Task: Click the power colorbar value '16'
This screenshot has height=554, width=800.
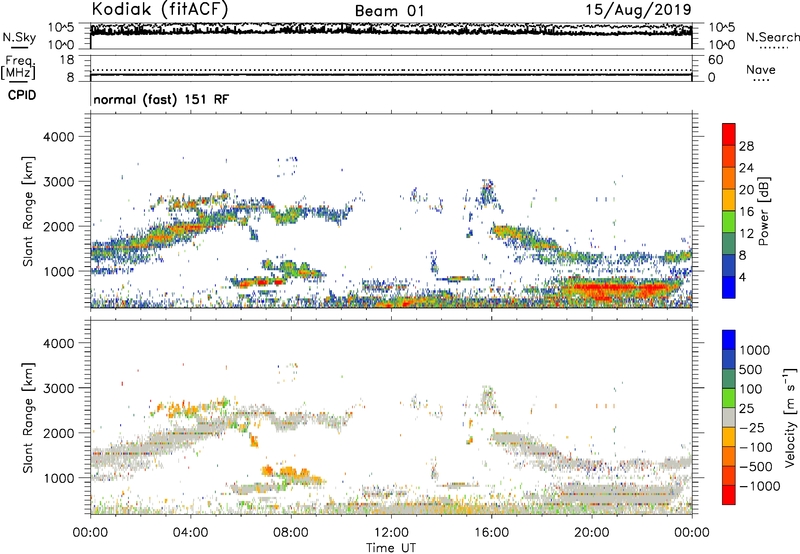Action: coord(746,212)
